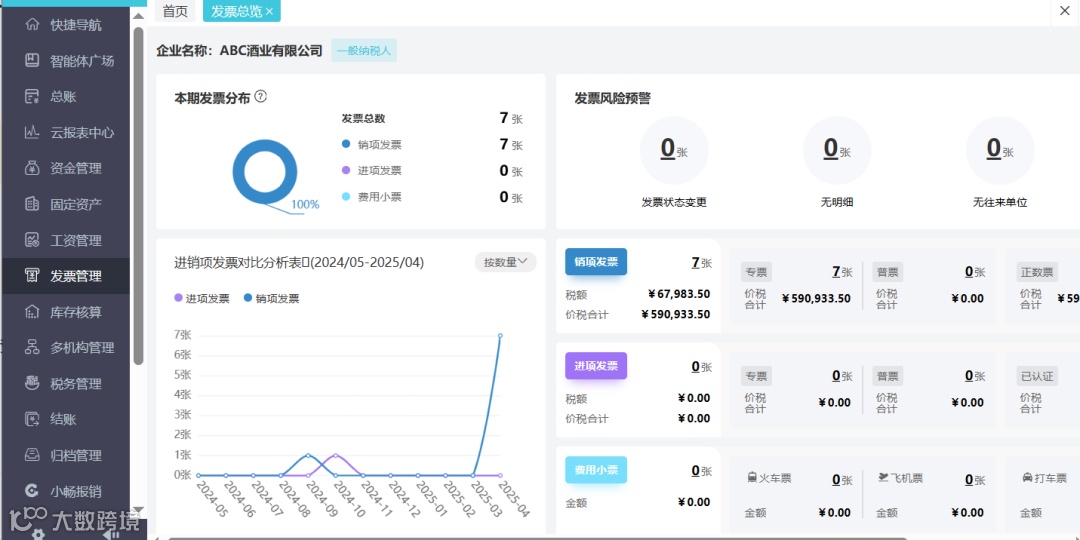This screenshot has height=540, width=1080.
Task: Click the 专票 tag in 销项发票 row
Action: [756, 272]
